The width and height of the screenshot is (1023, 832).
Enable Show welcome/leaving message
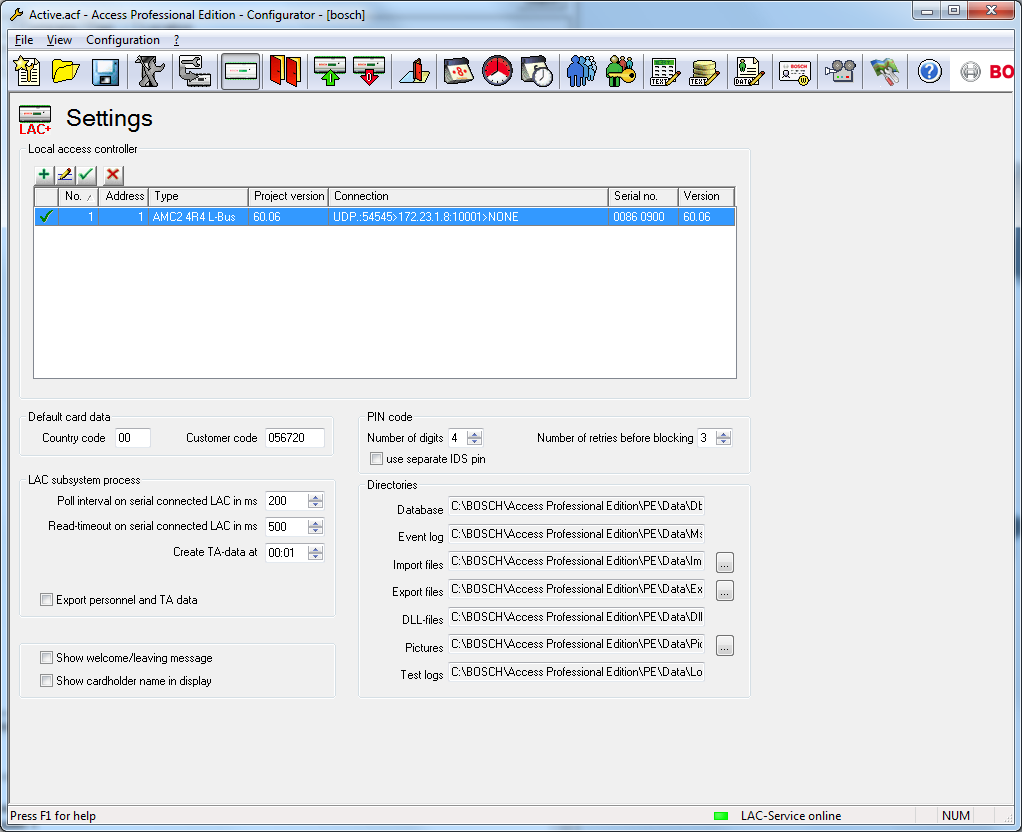click(46, 658)
